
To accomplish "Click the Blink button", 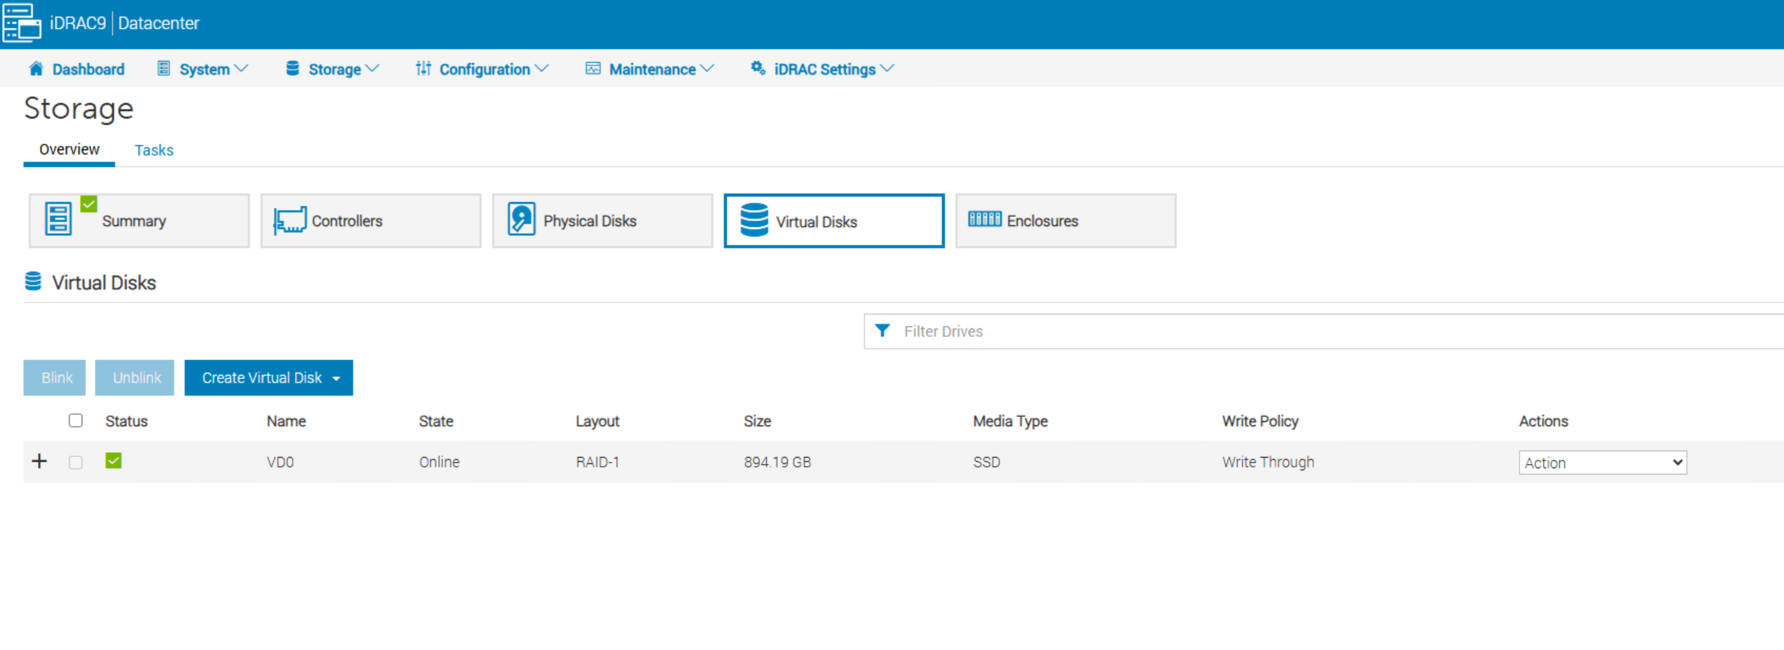I will click(x=55, y=378).
